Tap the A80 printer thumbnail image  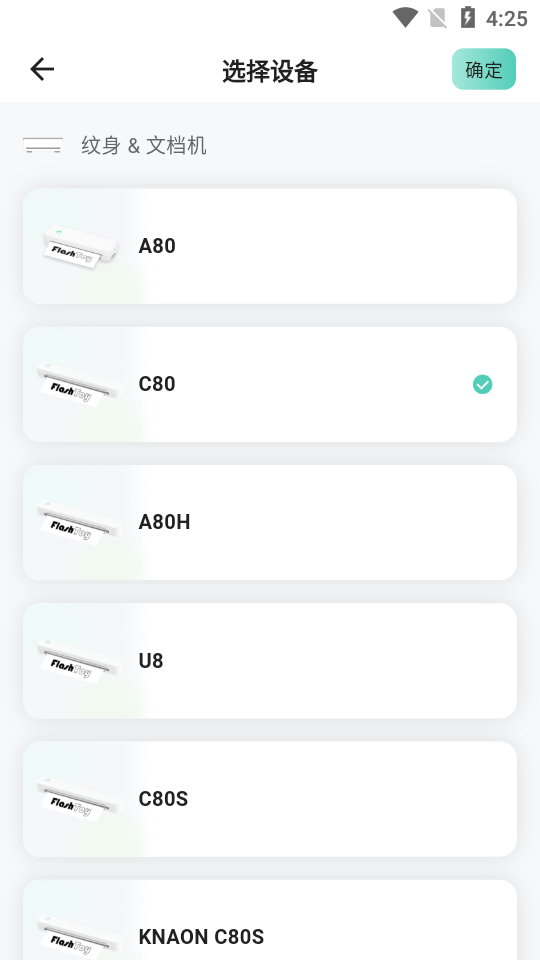[80, 246]
